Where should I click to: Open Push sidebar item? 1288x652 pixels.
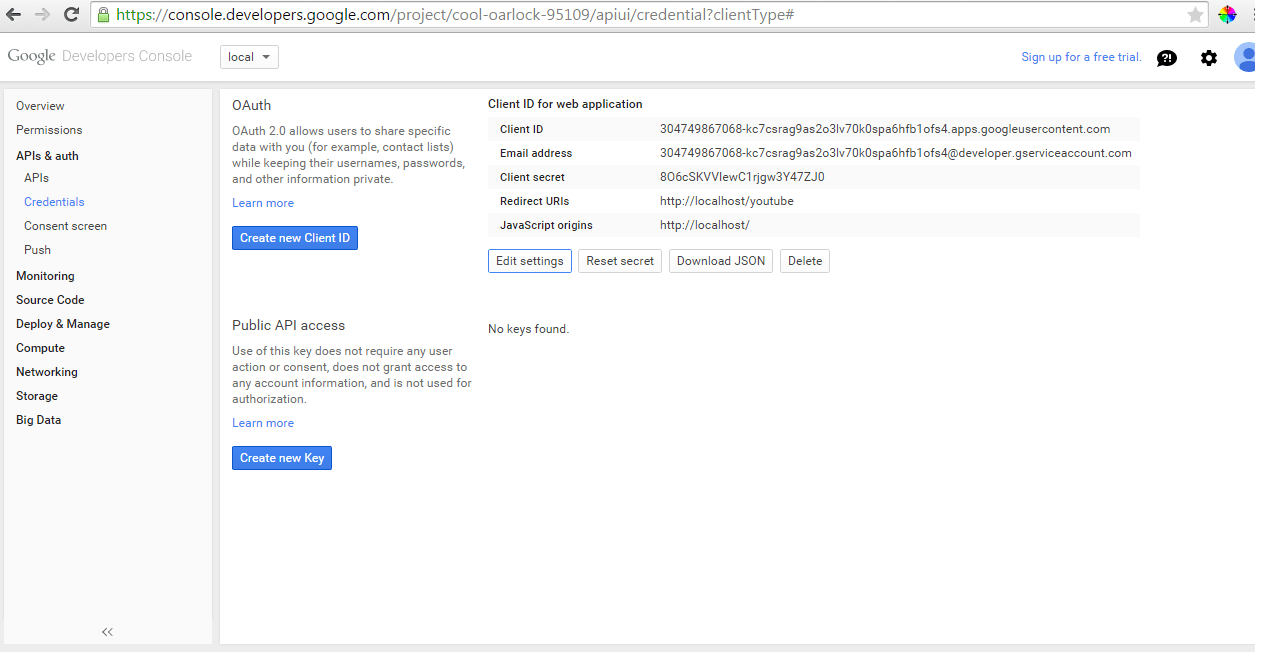37,250
